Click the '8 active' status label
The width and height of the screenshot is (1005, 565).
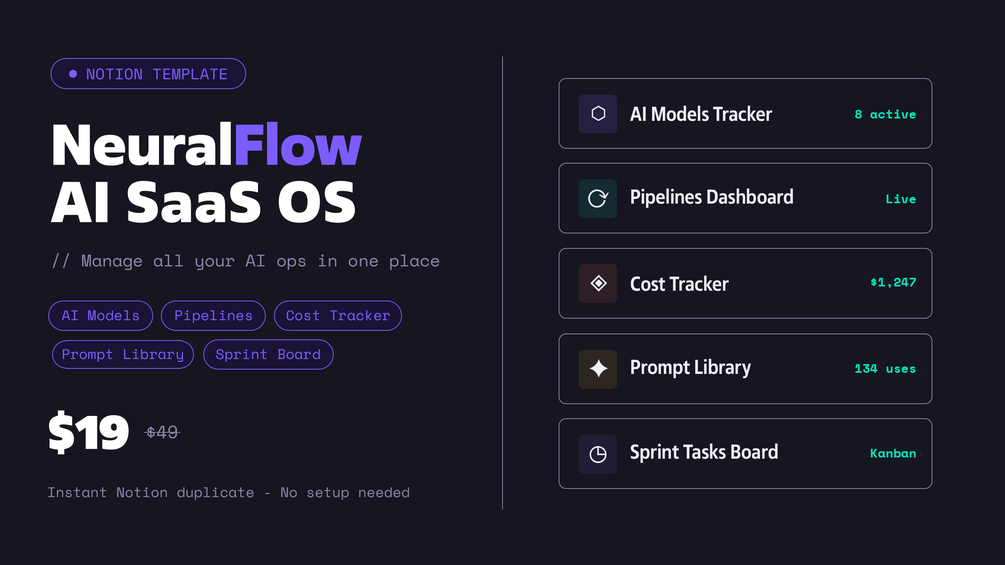coord(885,115)
